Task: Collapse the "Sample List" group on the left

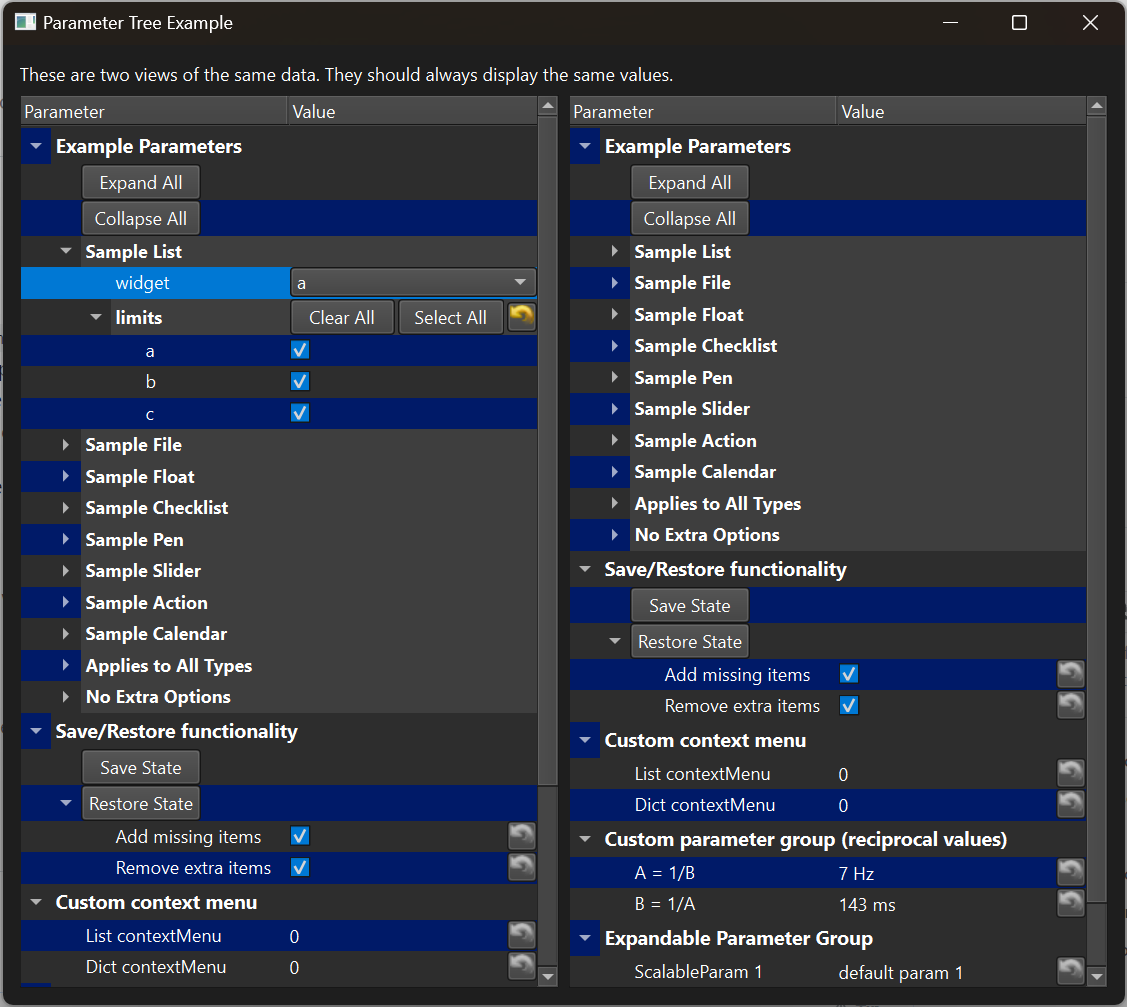Action: [x=66, y=251]
